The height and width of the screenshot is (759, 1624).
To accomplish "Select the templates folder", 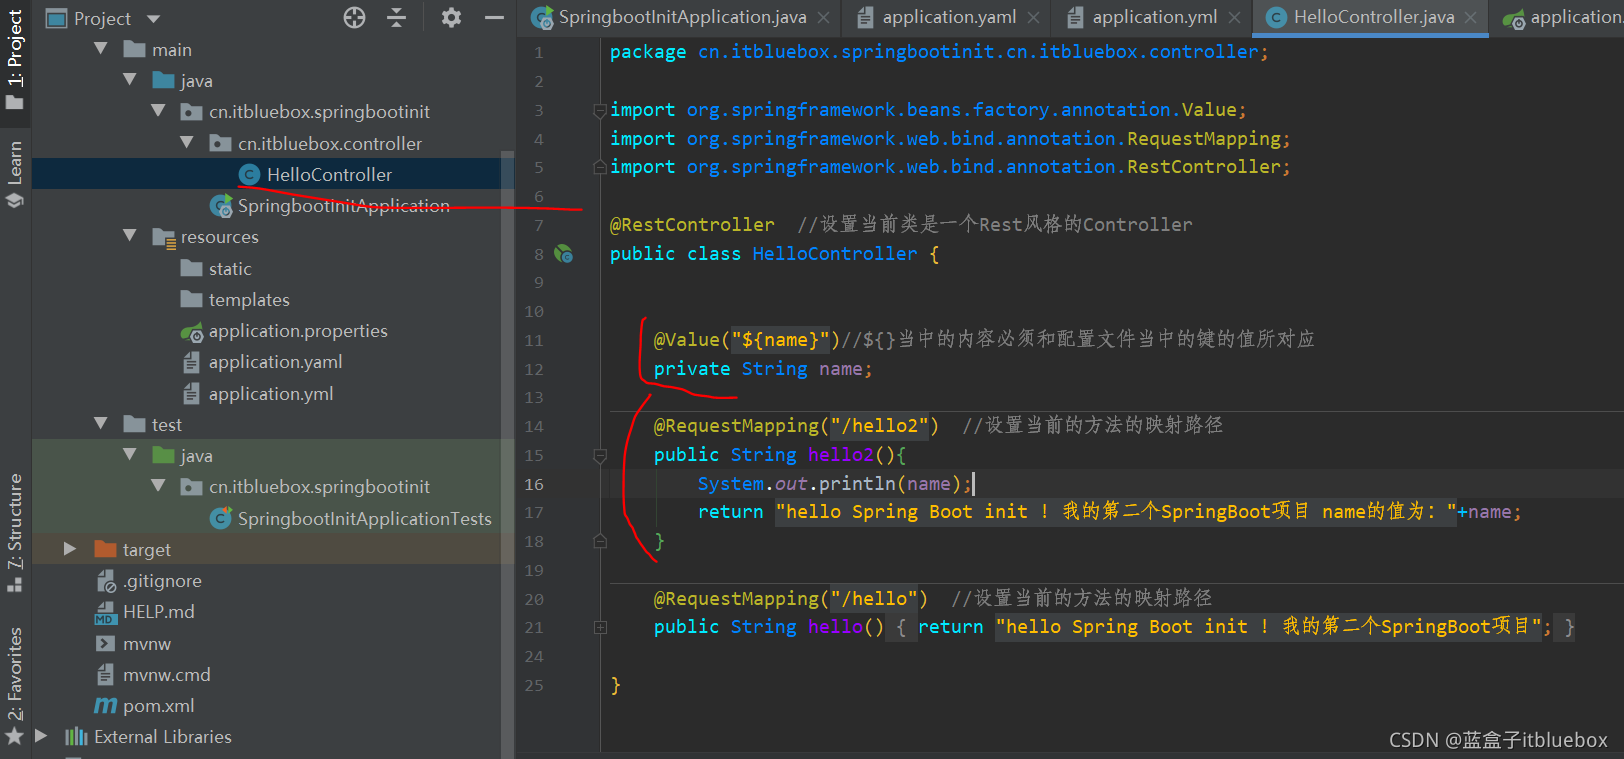I will (x=249, y=299).
